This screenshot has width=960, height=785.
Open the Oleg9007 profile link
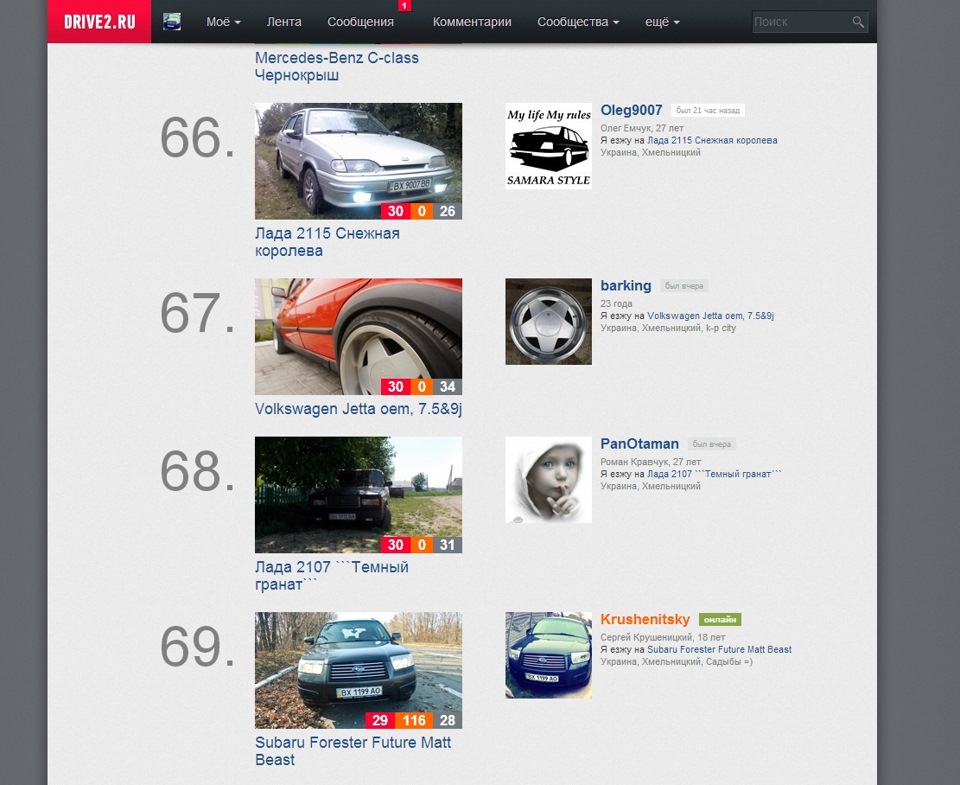click(631, 110)
